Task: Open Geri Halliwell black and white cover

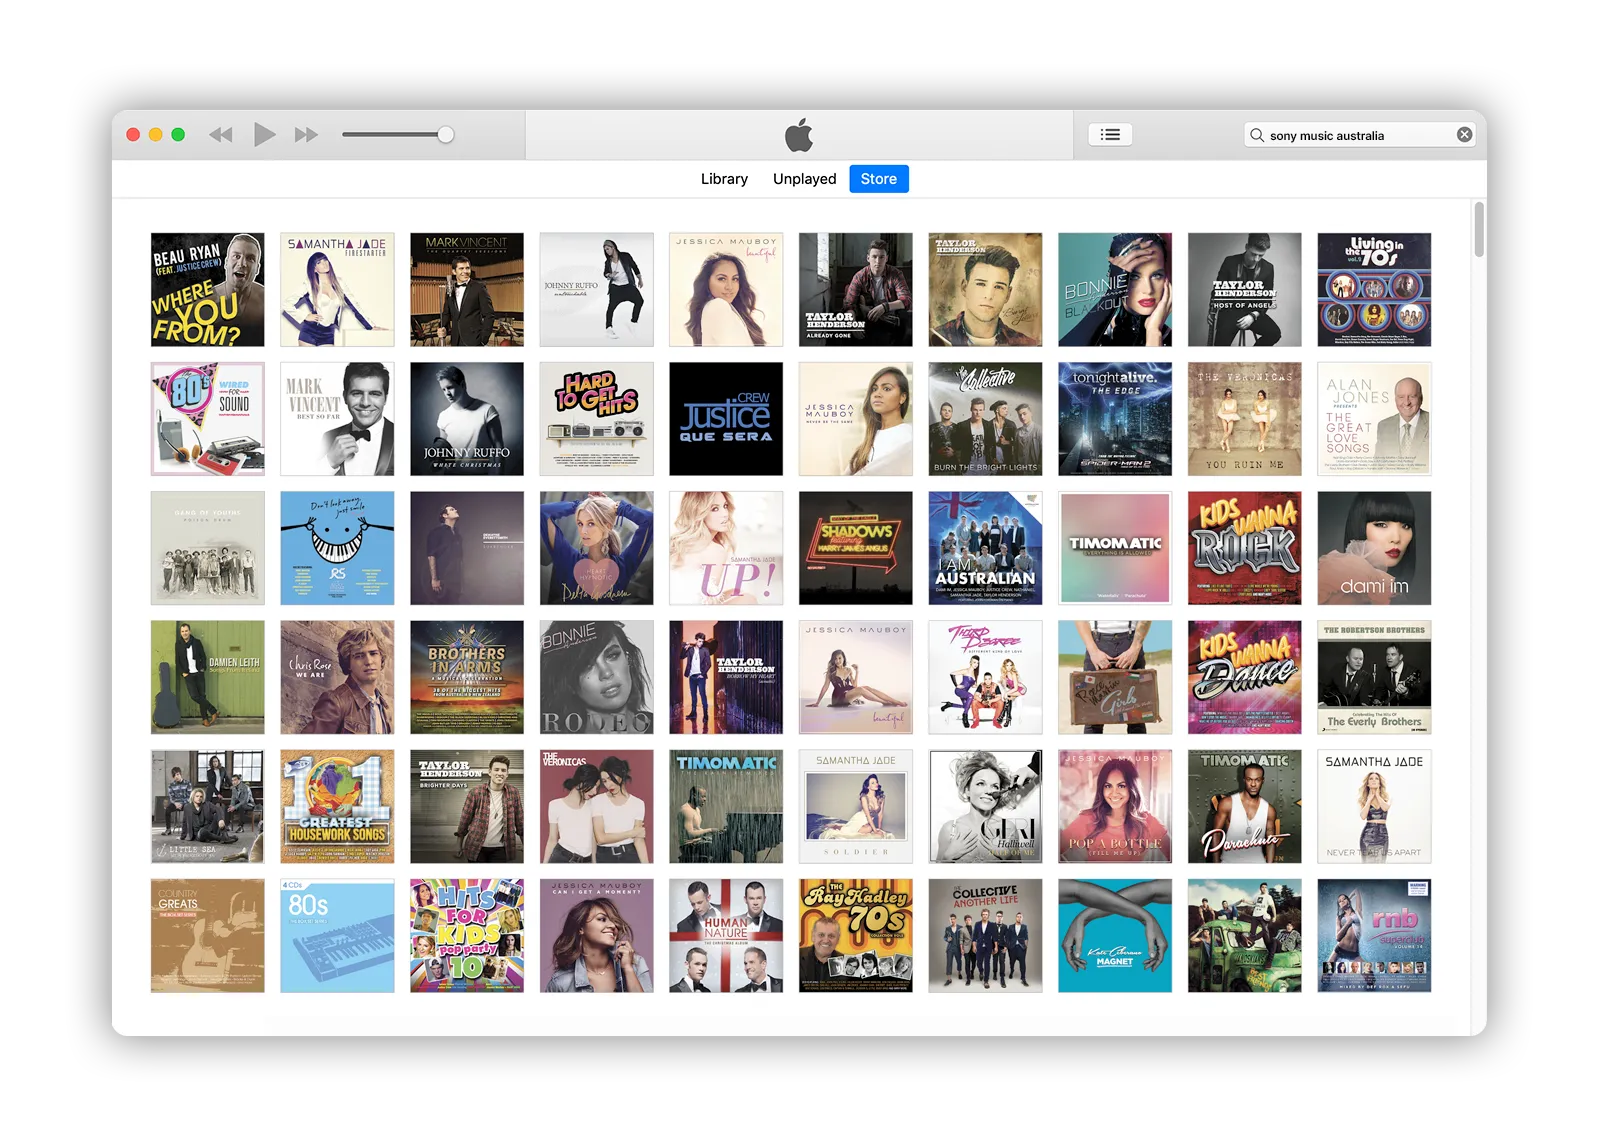Action: coord(985,806)
